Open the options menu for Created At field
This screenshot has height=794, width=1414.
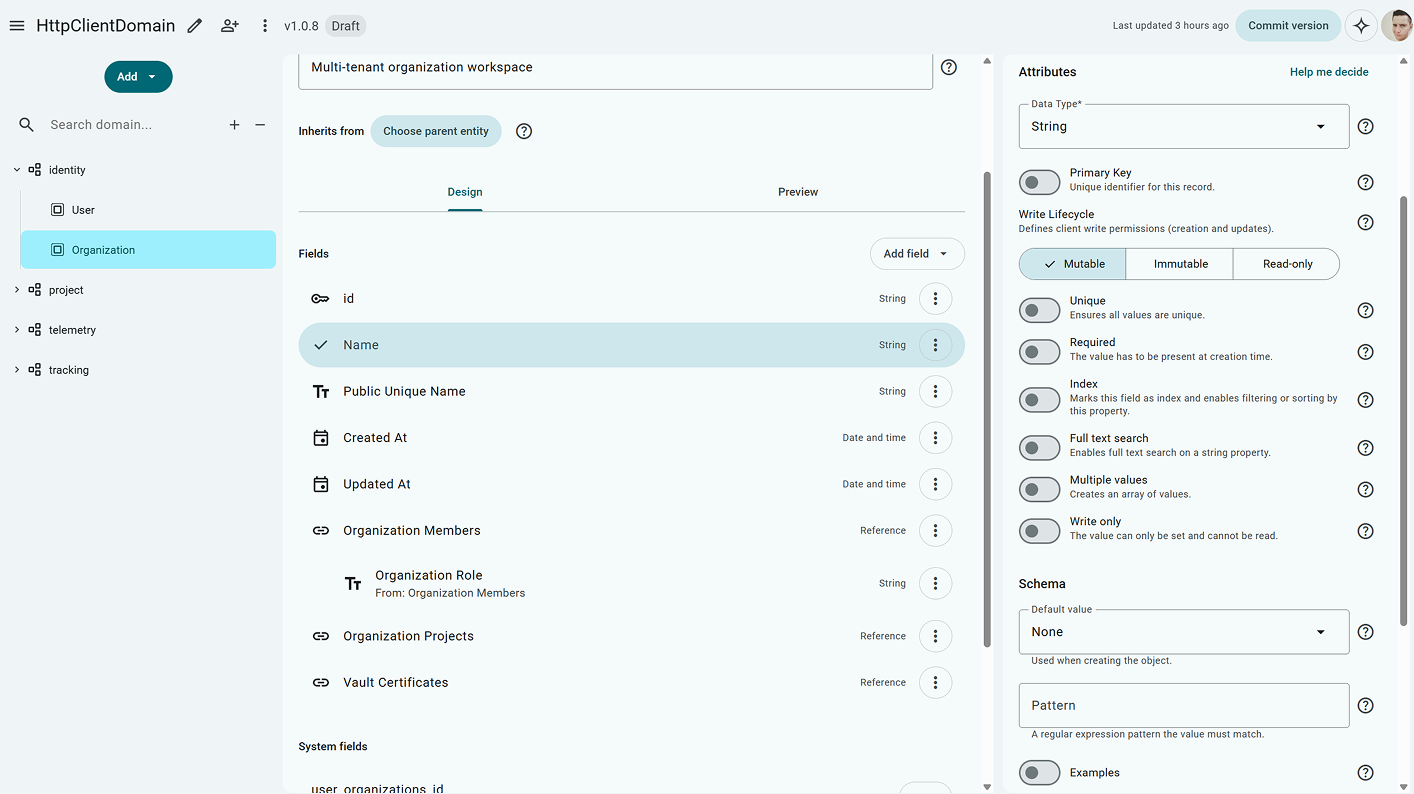(x=935, y=437)
